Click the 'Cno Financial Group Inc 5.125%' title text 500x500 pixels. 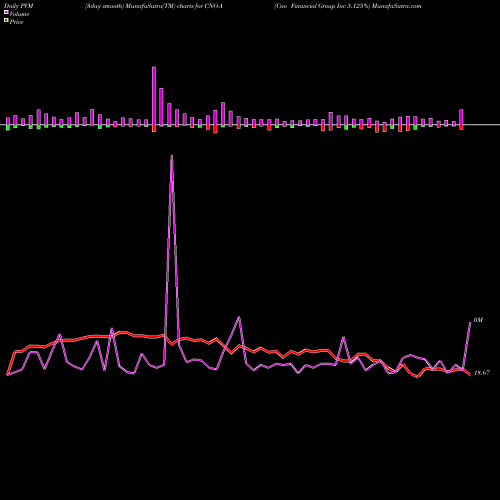322,6
